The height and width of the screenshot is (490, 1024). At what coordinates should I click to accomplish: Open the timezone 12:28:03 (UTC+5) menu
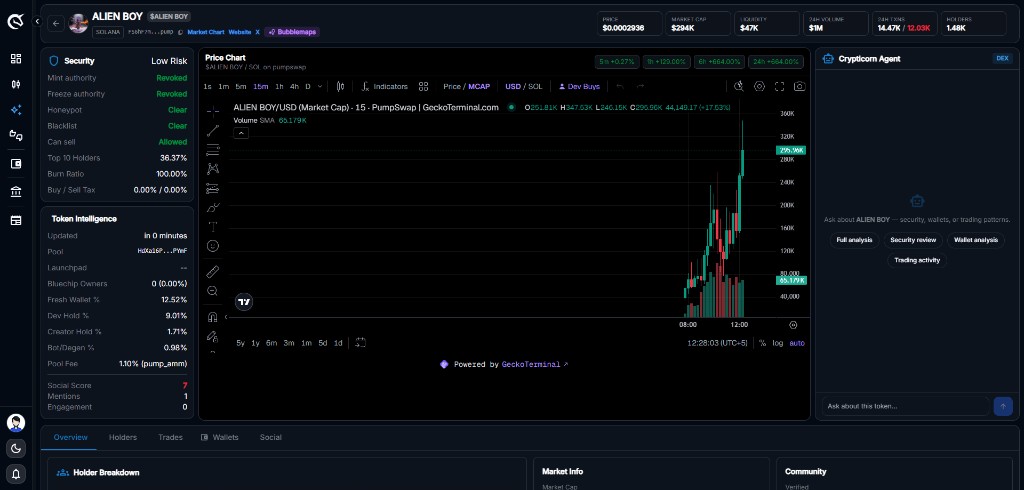(x=717, y=343)
